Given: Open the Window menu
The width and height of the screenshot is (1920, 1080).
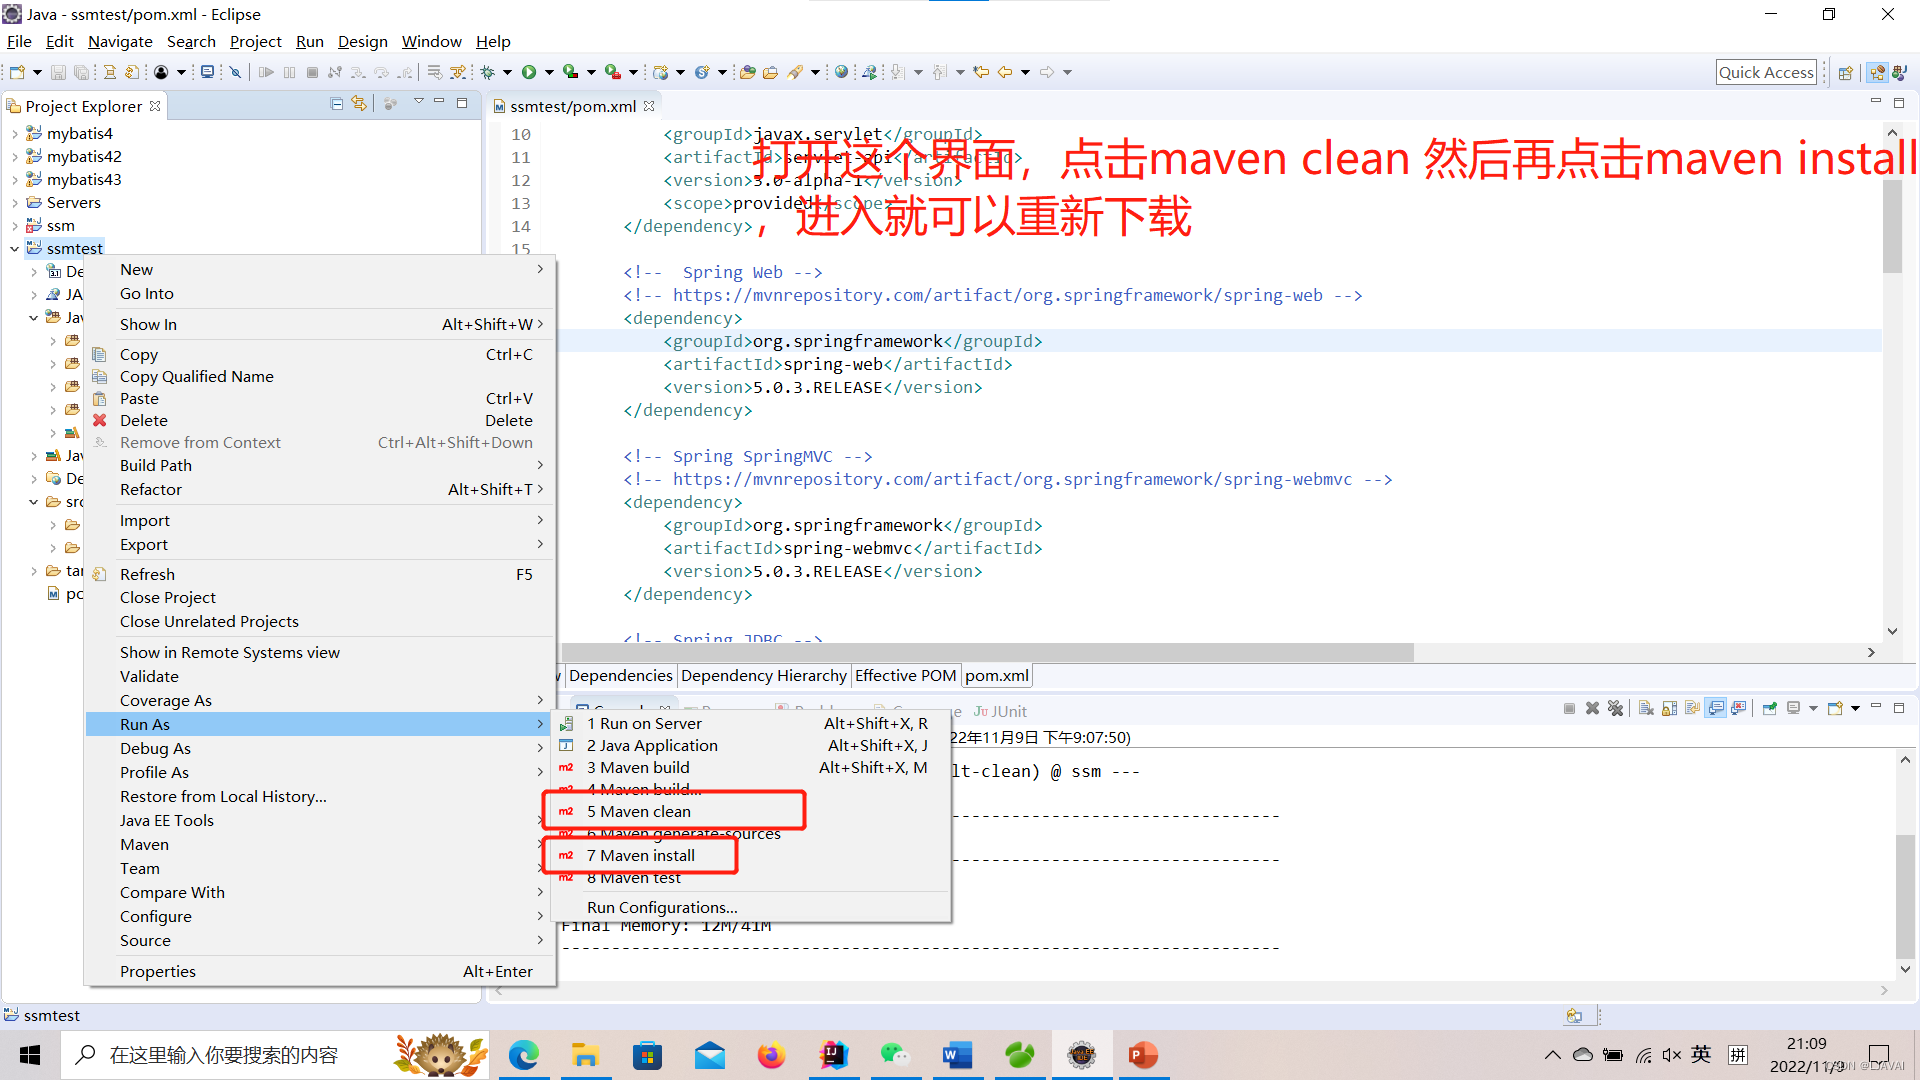Looking at the screenshot, I should pyautogui.click(x=431, y=41).
